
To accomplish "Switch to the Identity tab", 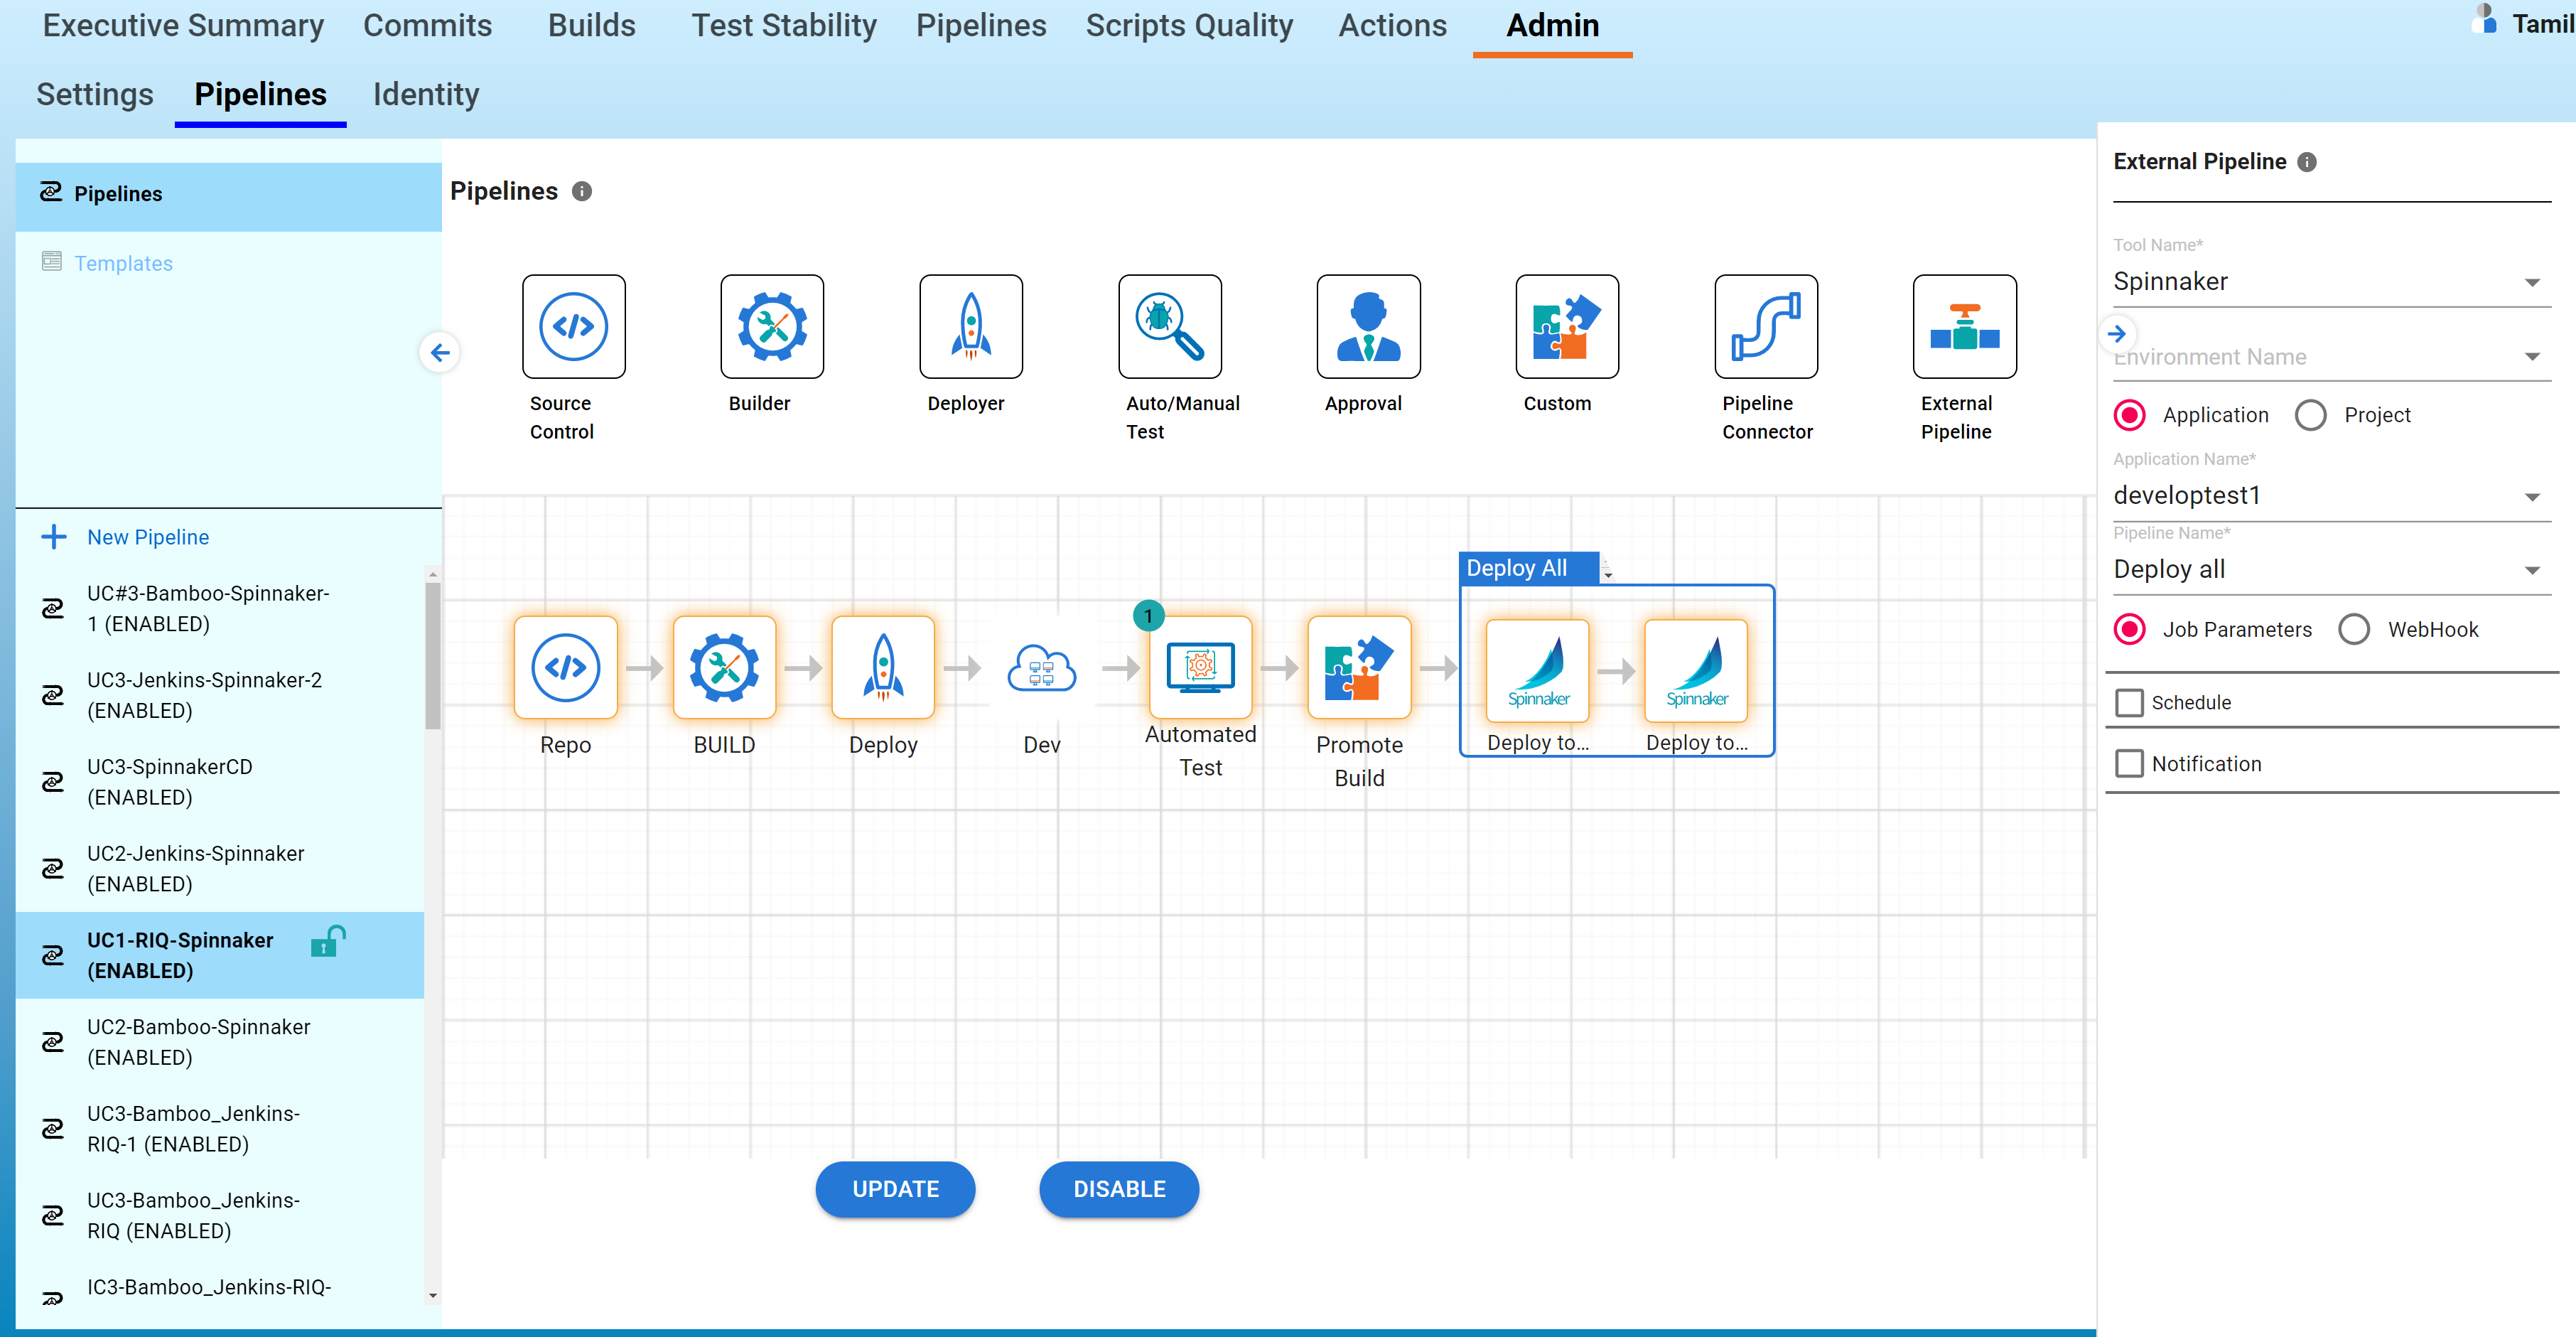I will [x=425, y=94].
